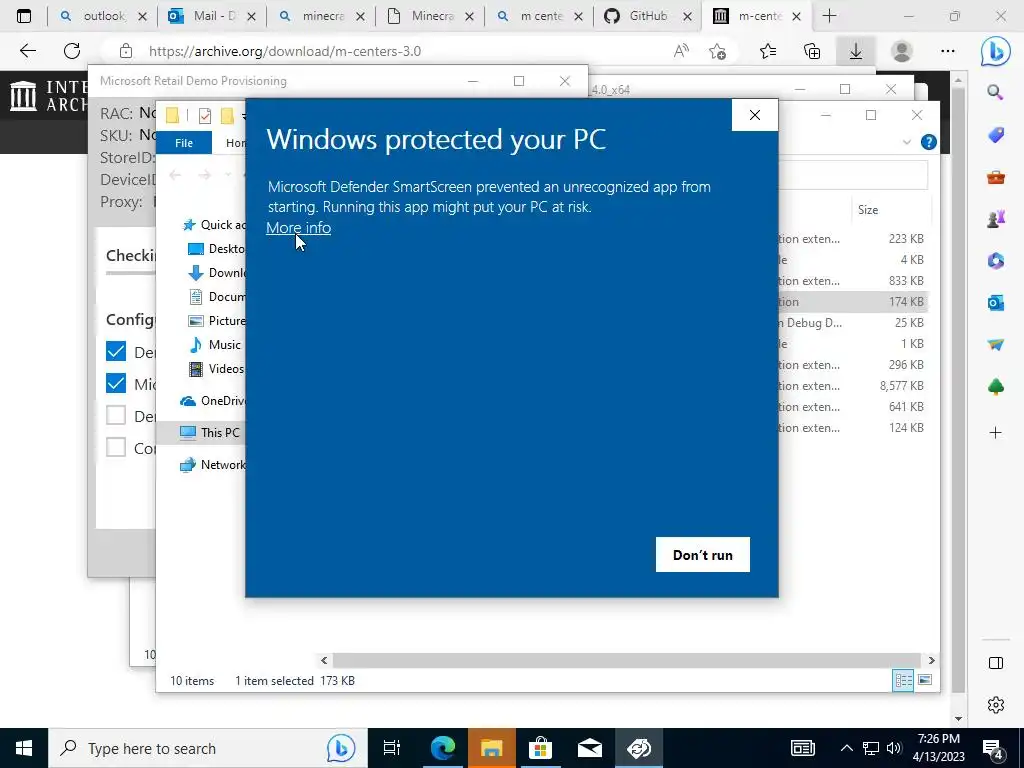
Task: Open Microsoft 365 icon in Edge sidebar
Action: click(995, 261)
